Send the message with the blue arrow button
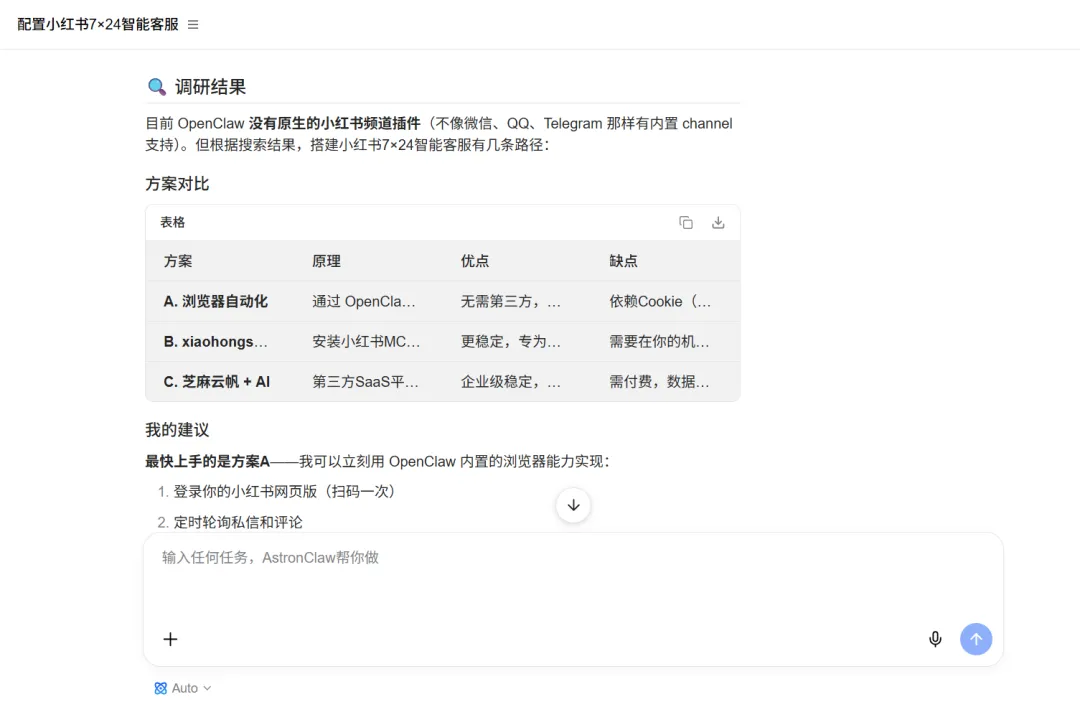Screen dimensions: 1080x707 976,639
